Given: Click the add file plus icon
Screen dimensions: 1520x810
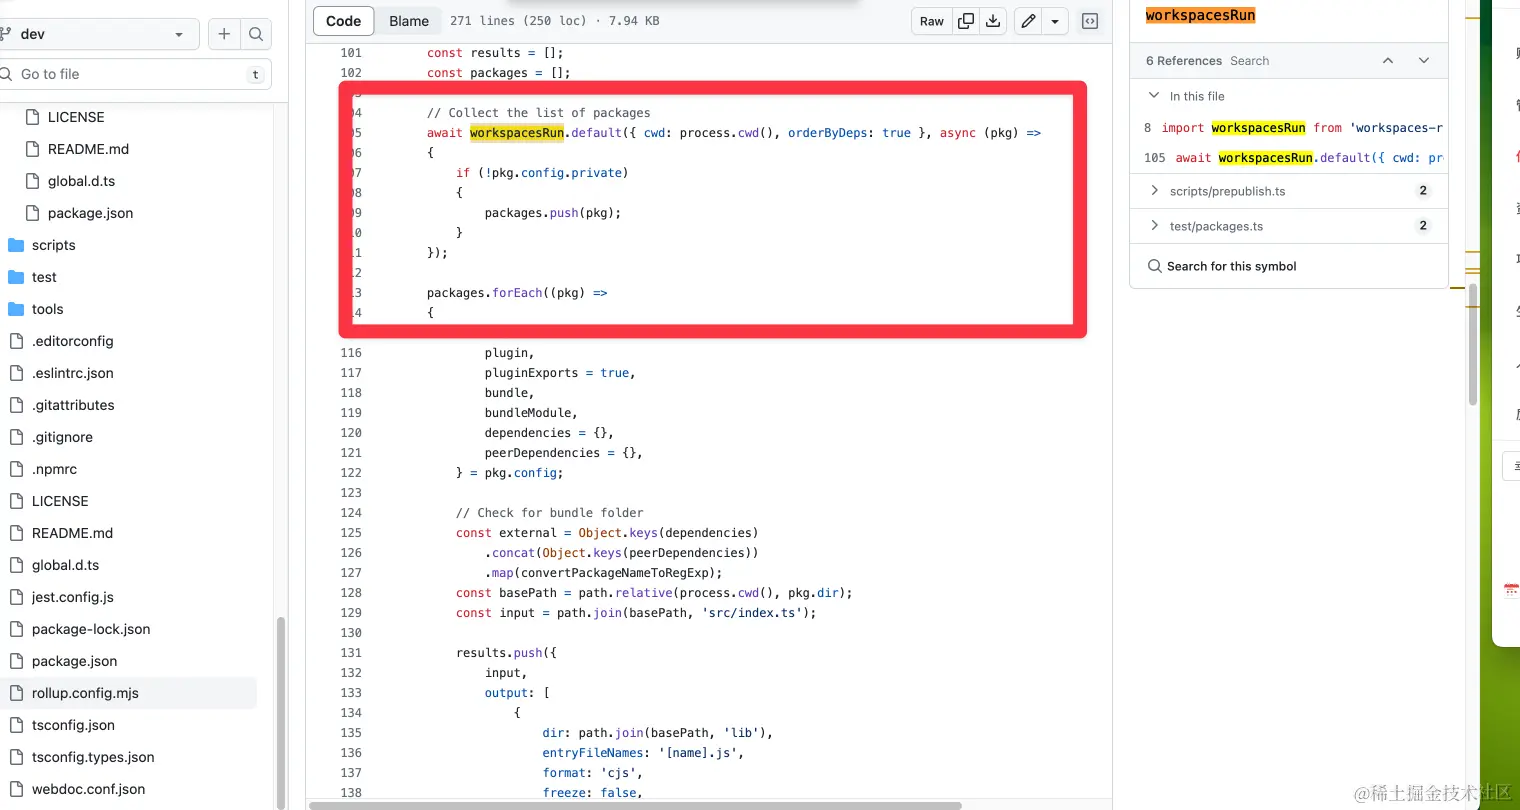Looking at the screenshot, I should coord(224,34).
